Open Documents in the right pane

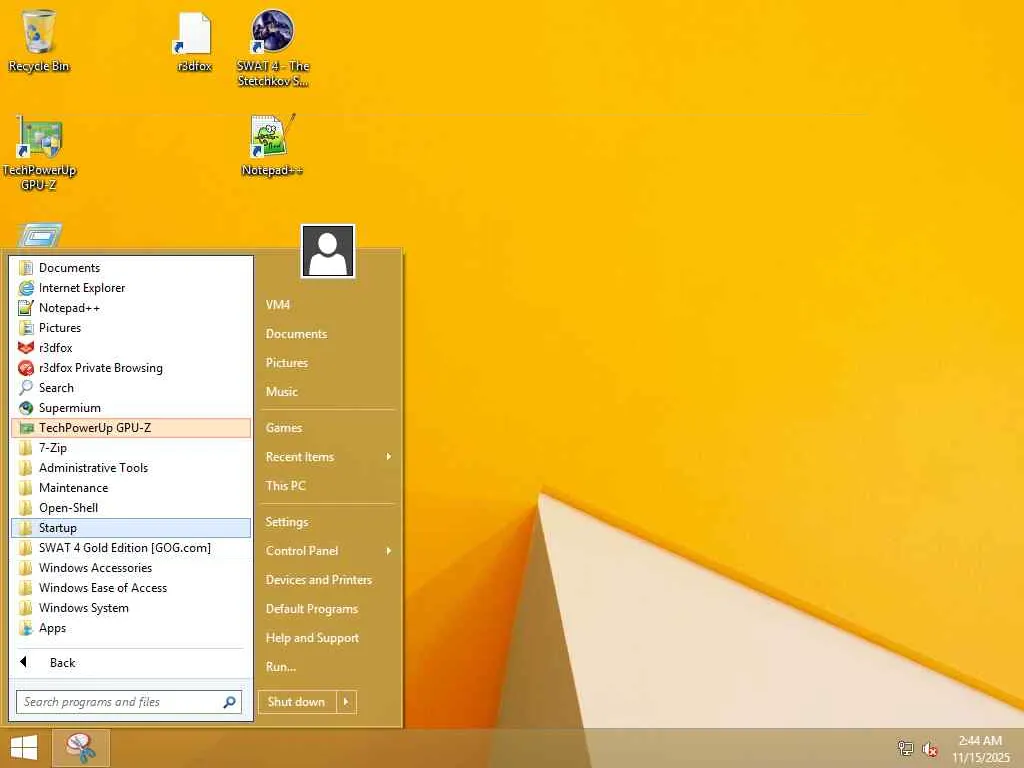coord(328,334)
